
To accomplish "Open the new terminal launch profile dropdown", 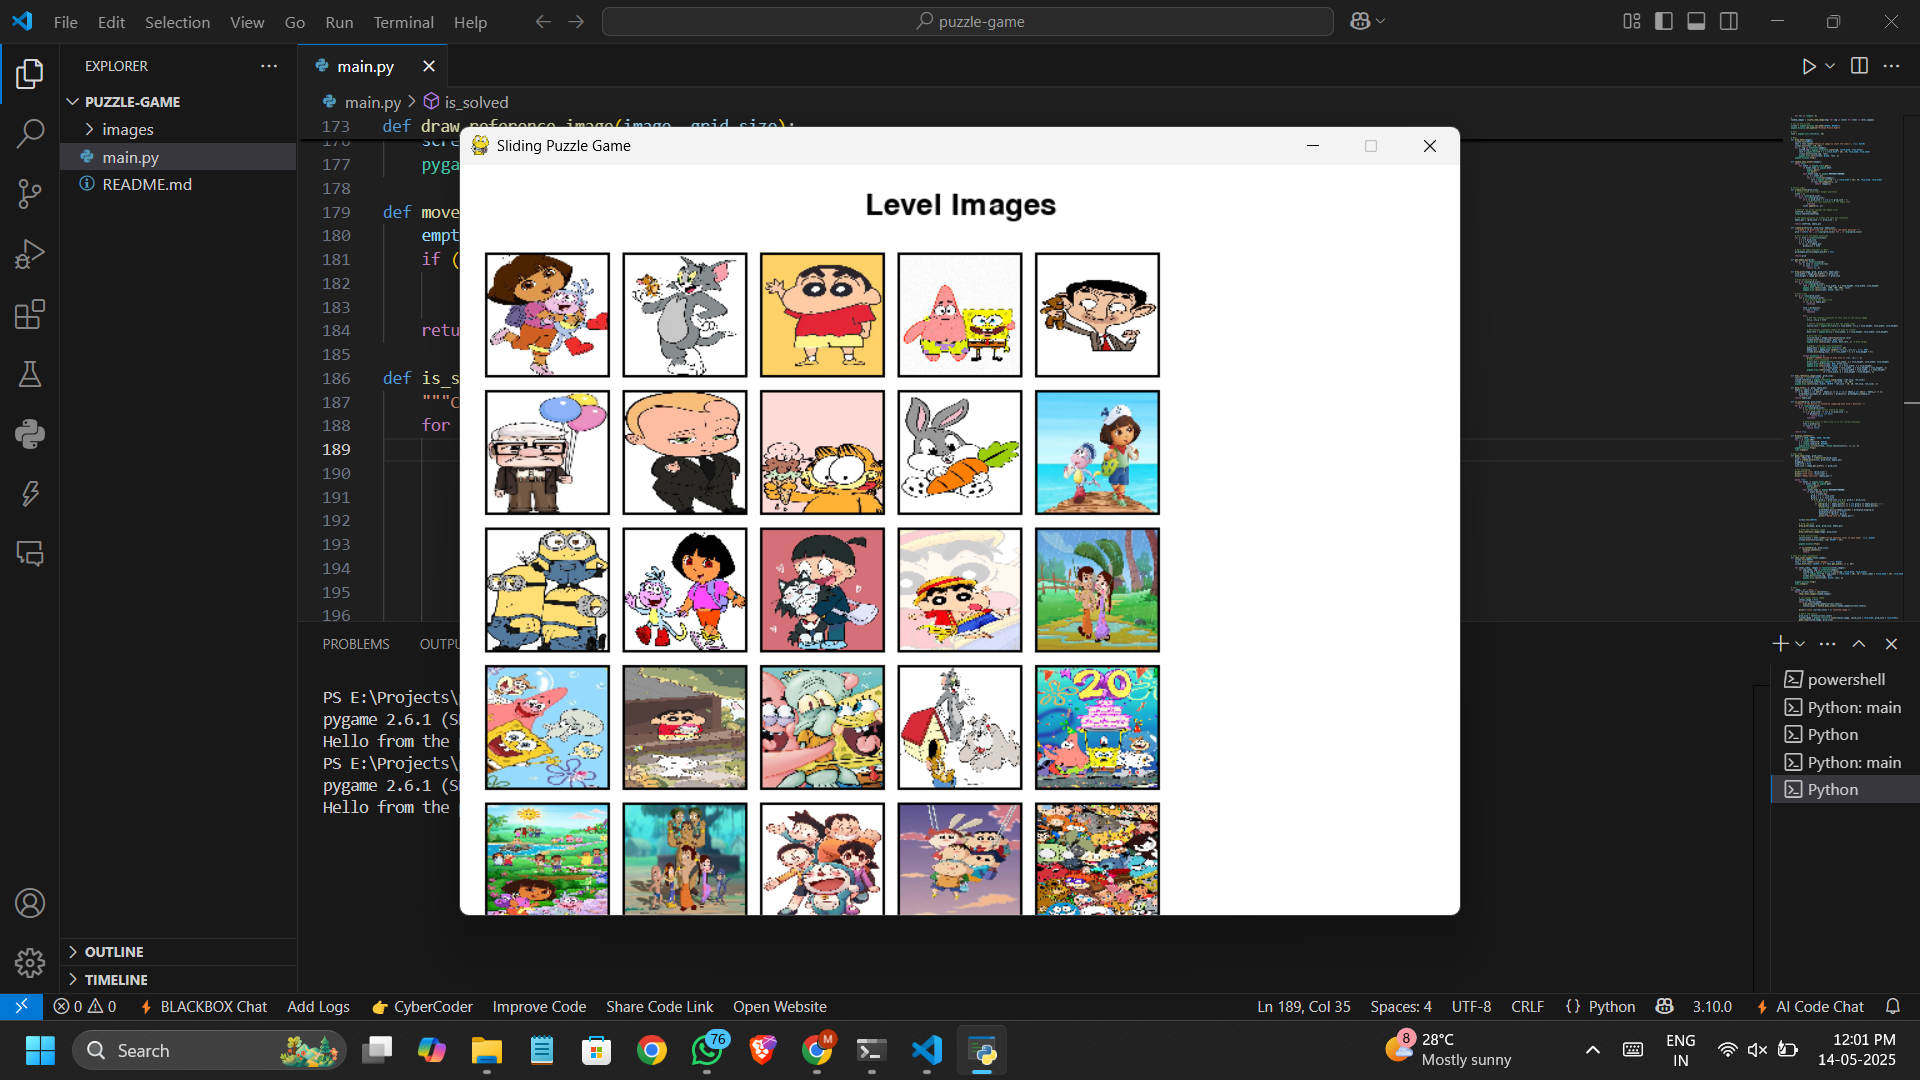I will 1800,644.
